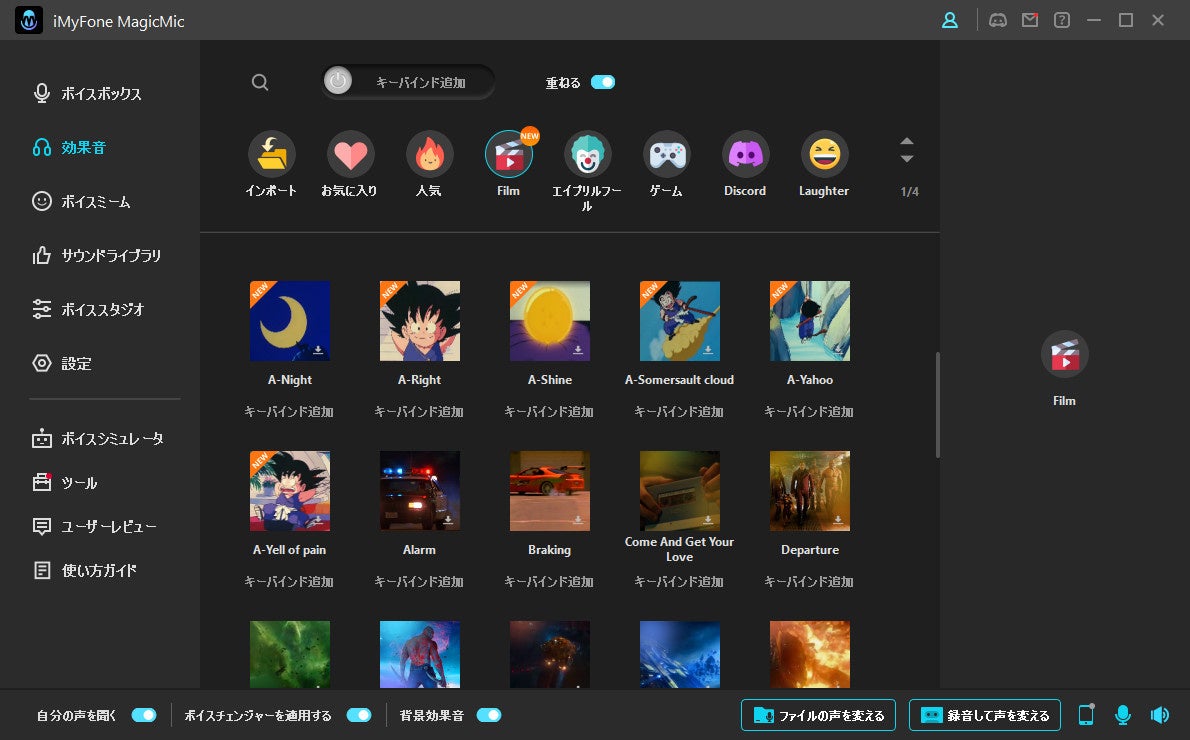Show previous category page with up arrow
The width and height of the screenshot is (1190, 740).
(x=907, y=141)
